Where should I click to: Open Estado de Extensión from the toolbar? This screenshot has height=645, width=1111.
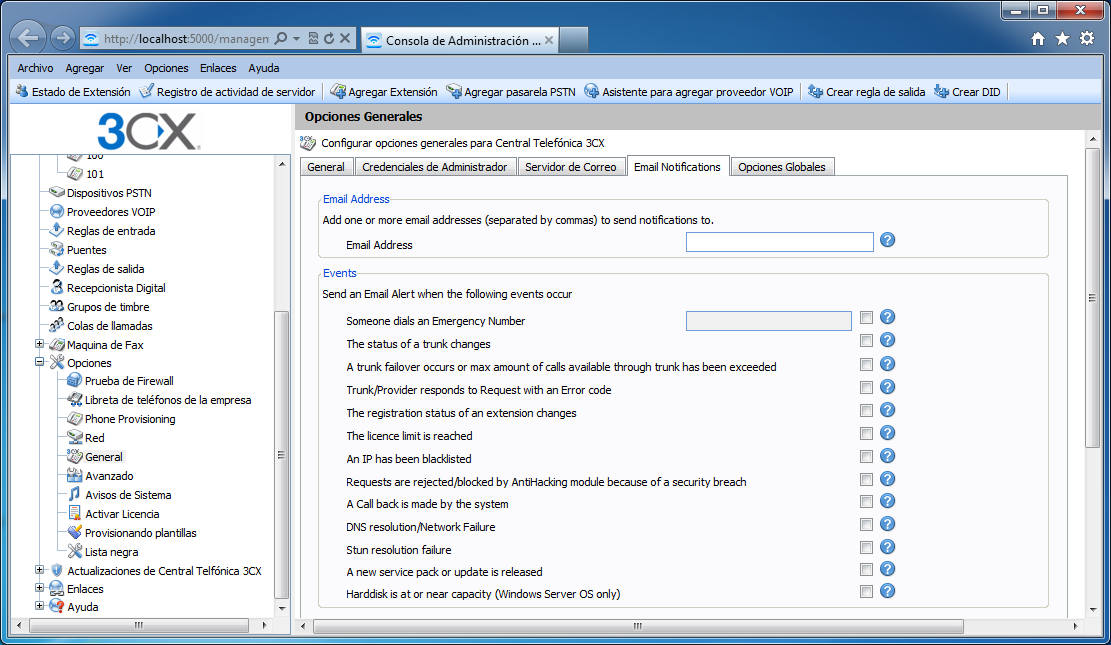click(73, 91)
